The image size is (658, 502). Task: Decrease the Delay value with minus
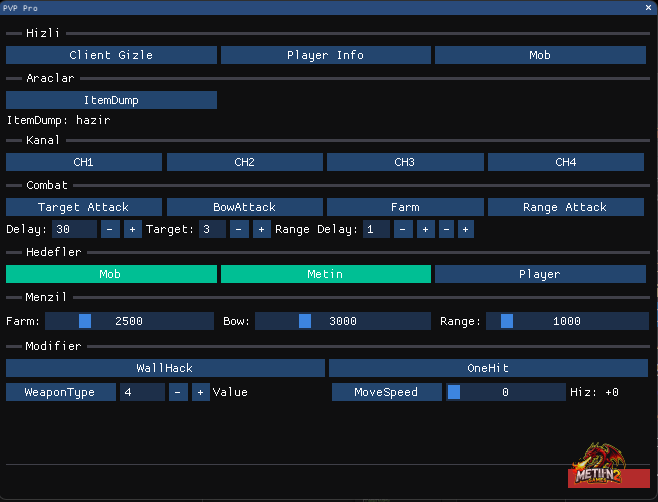[x=110, y=229]
